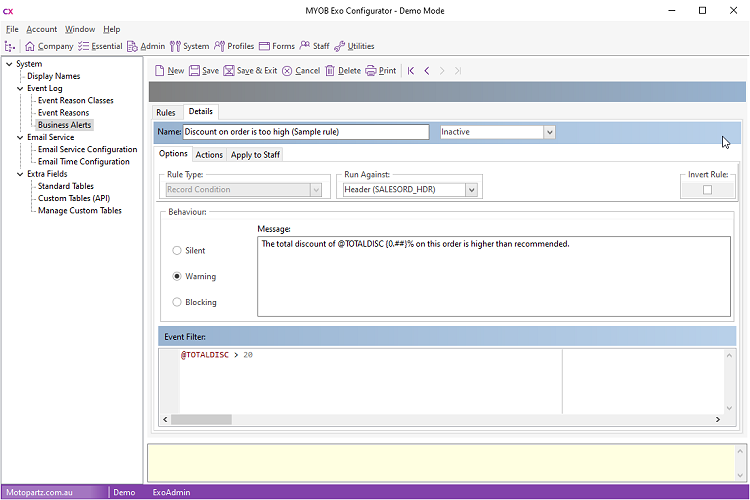
Task: Select Display Names in the tree
Action: pyautogui.click(x=54, y=76)
